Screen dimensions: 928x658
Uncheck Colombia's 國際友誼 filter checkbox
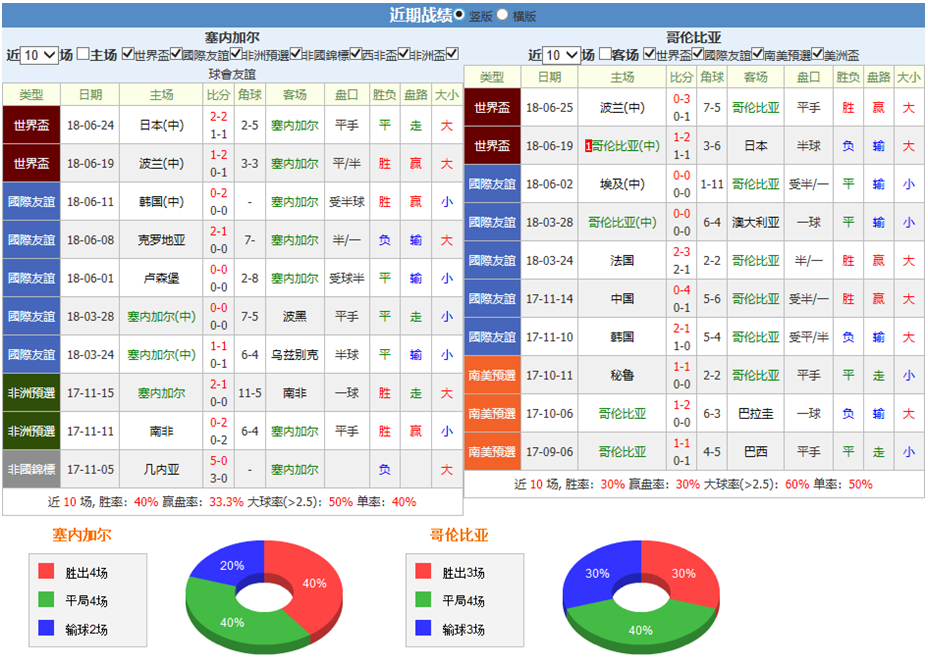click(x=698, y=54)
